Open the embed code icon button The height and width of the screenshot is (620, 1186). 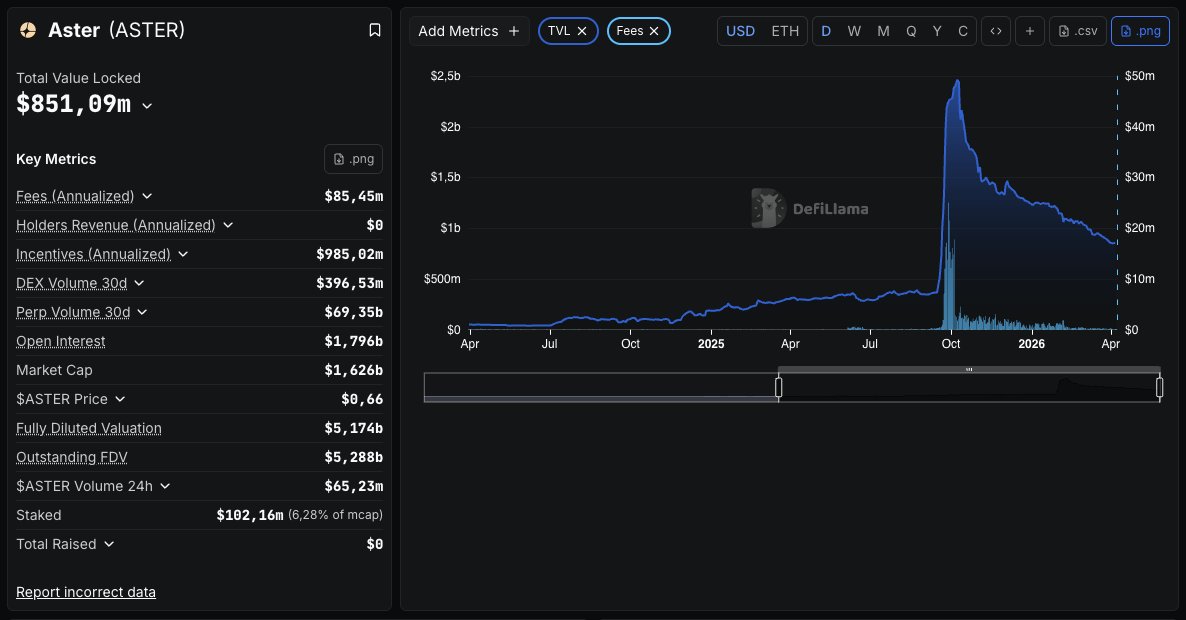[995, 31]
